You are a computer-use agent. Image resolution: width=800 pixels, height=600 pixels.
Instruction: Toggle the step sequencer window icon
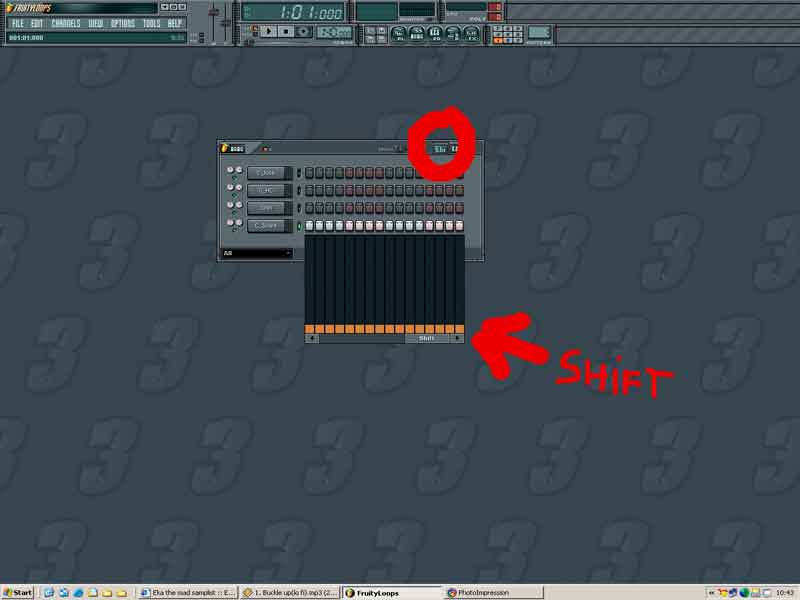pyautogui.click(x=417, y=34)
